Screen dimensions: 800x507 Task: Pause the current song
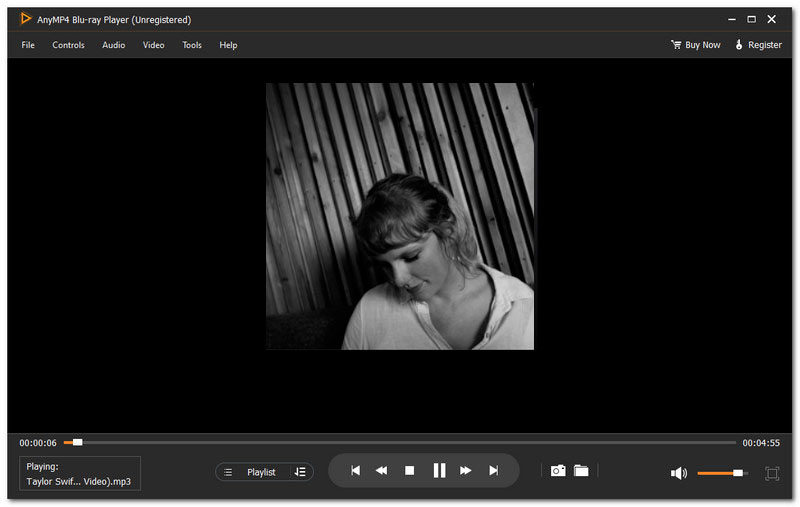pyautogui.click(x=439, y=470)
